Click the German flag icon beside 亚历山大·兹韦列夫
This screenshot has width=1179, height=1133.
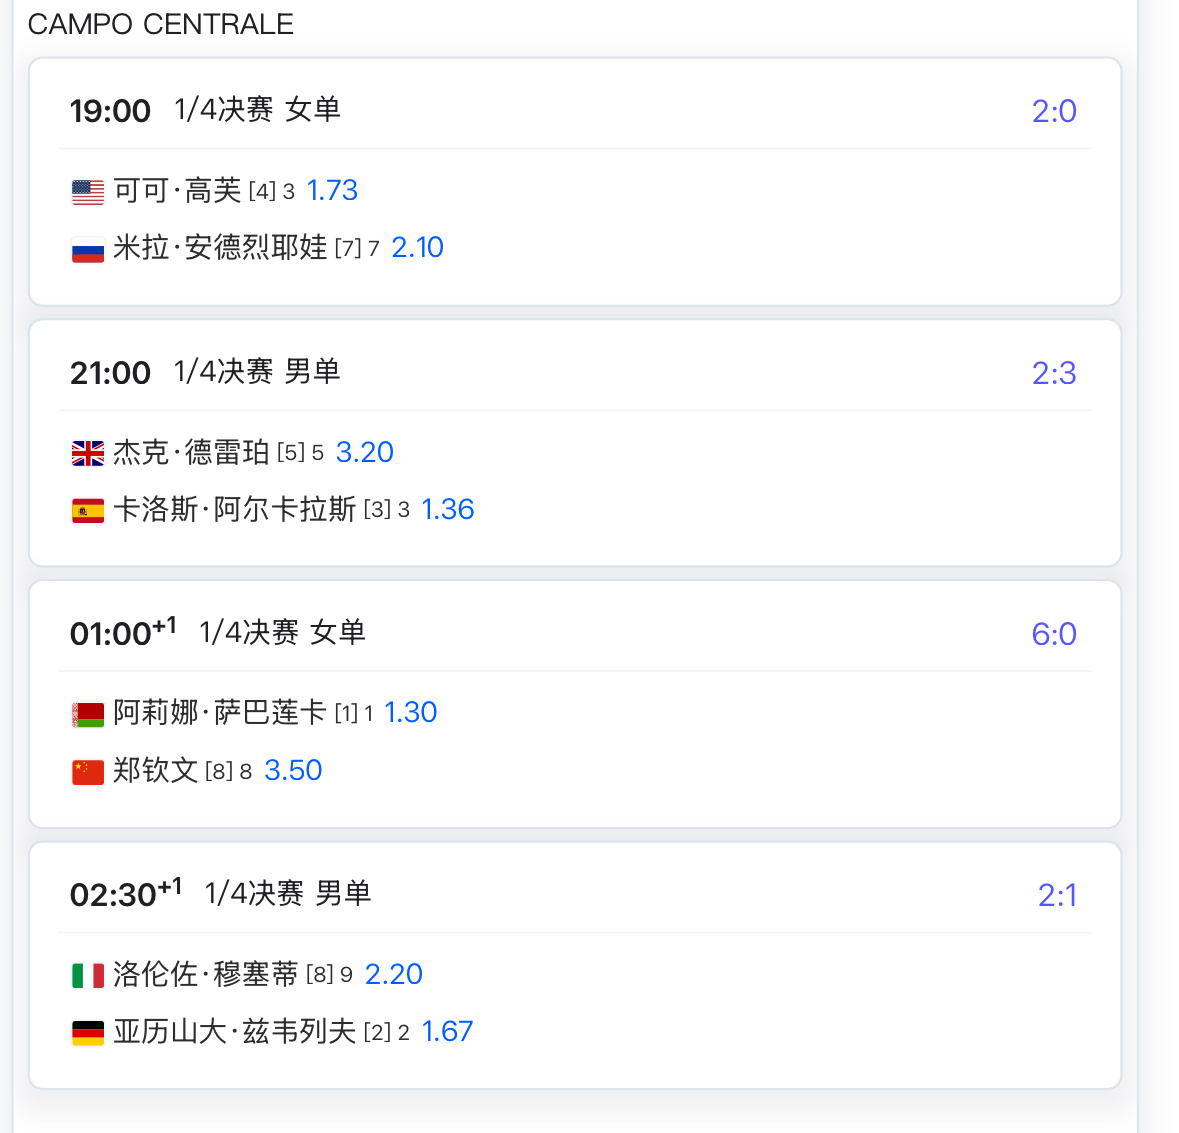(88, 1033)
